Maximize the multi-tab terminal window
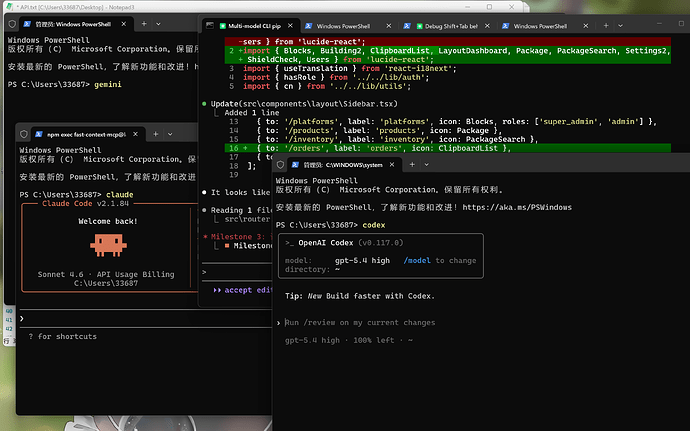Viewport: 690px width, 431px height. [681, 23]
